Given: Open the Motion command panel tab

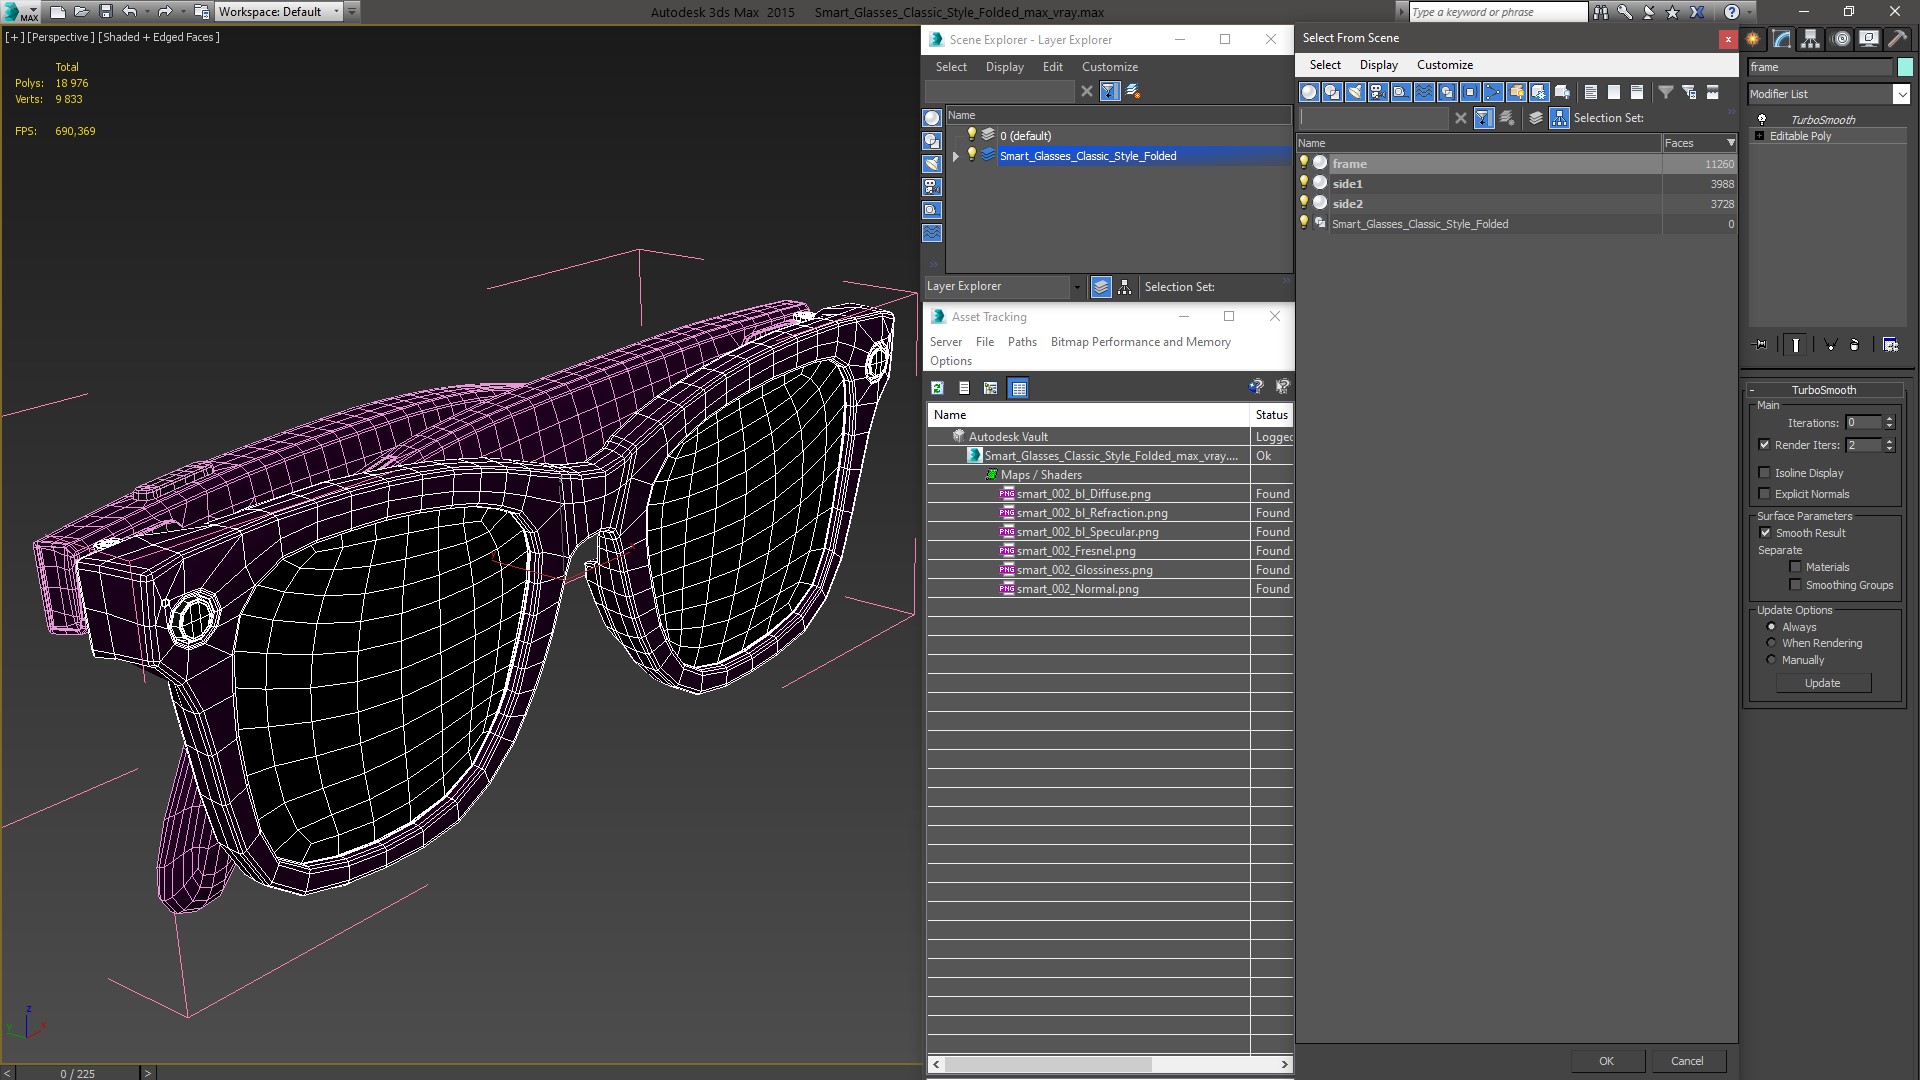Looking at the screenshot, I should click(1841, 39).
